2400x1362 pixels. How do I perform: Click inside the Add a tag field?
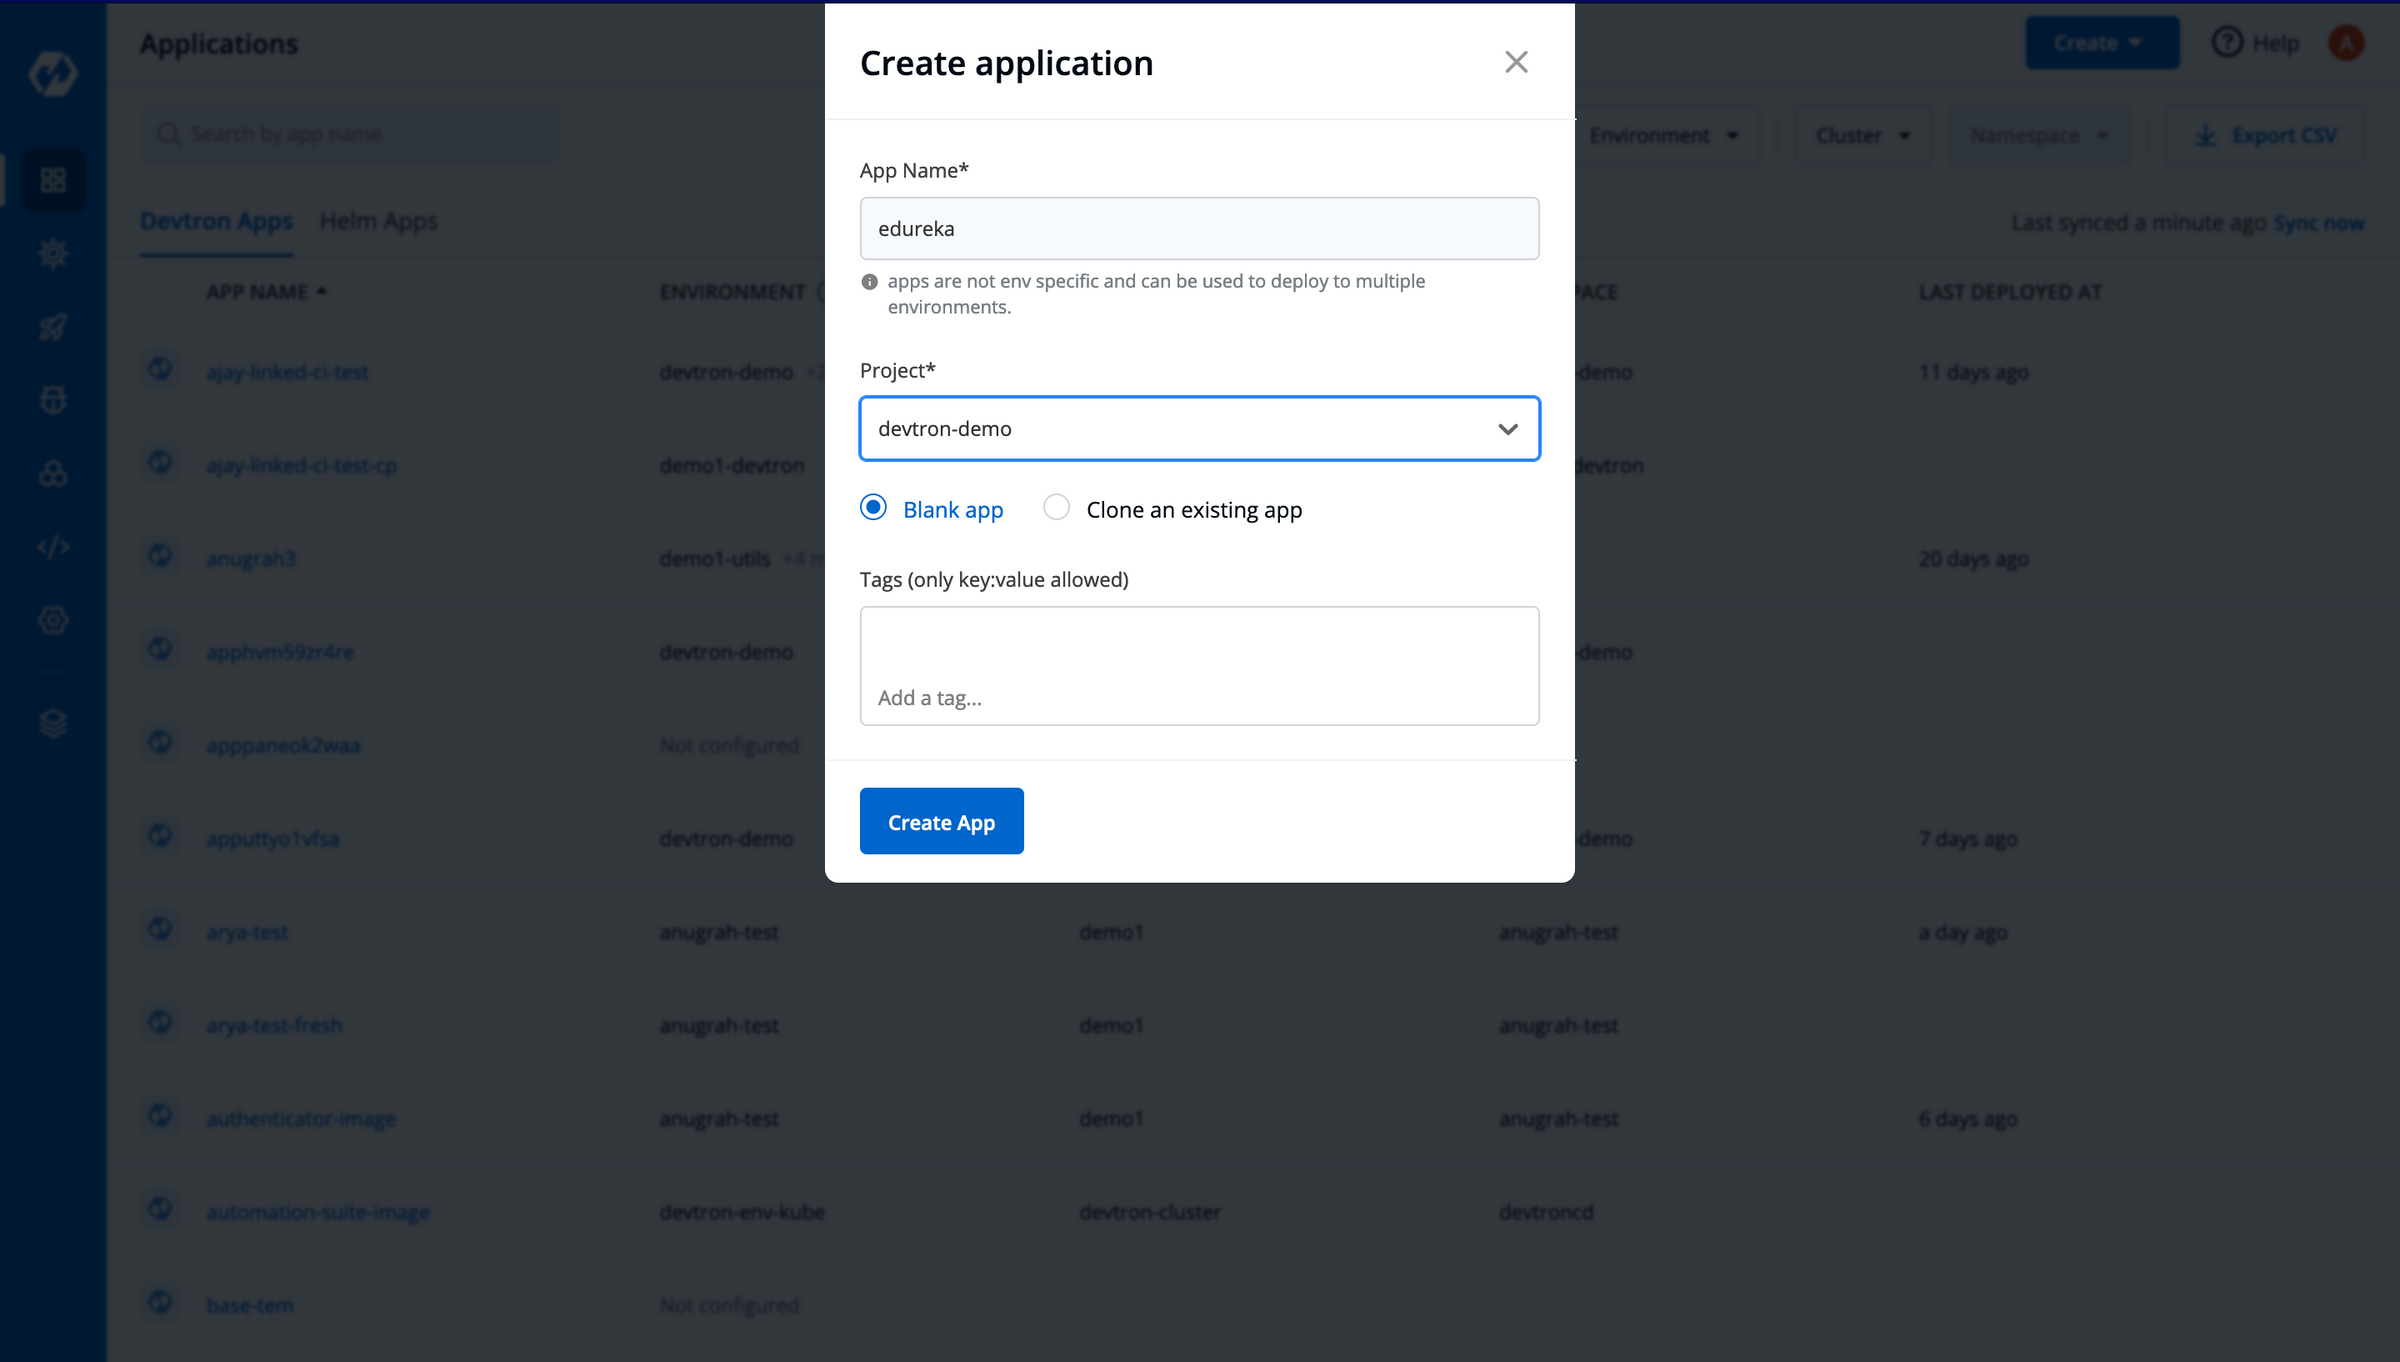(x=1199, y=666)
